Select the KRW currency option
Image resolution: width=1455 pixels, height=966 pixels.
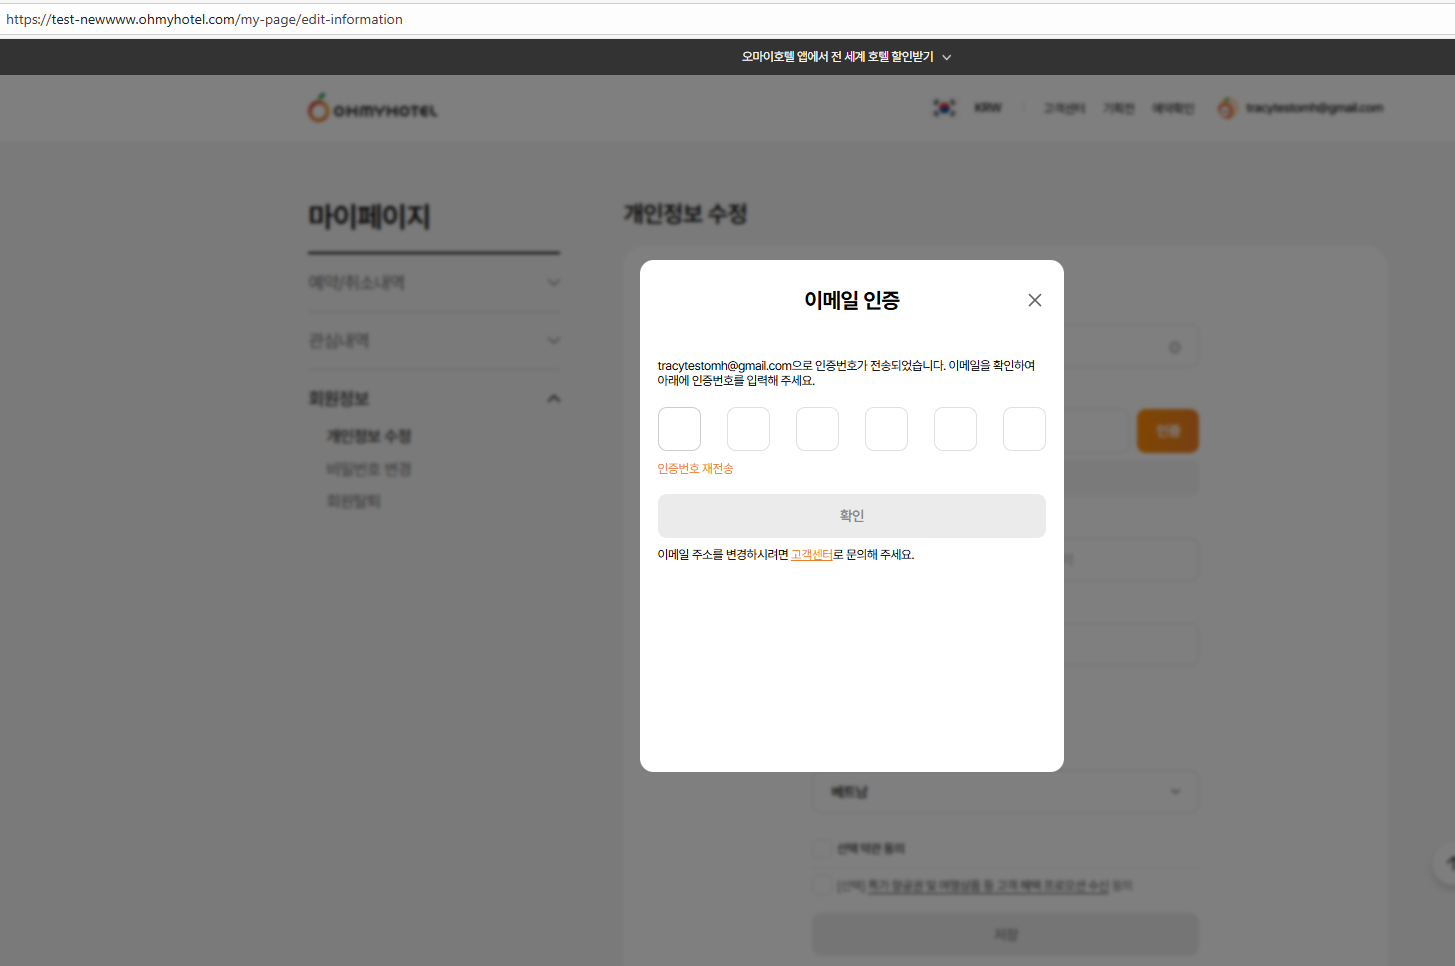tap(988, 108)
